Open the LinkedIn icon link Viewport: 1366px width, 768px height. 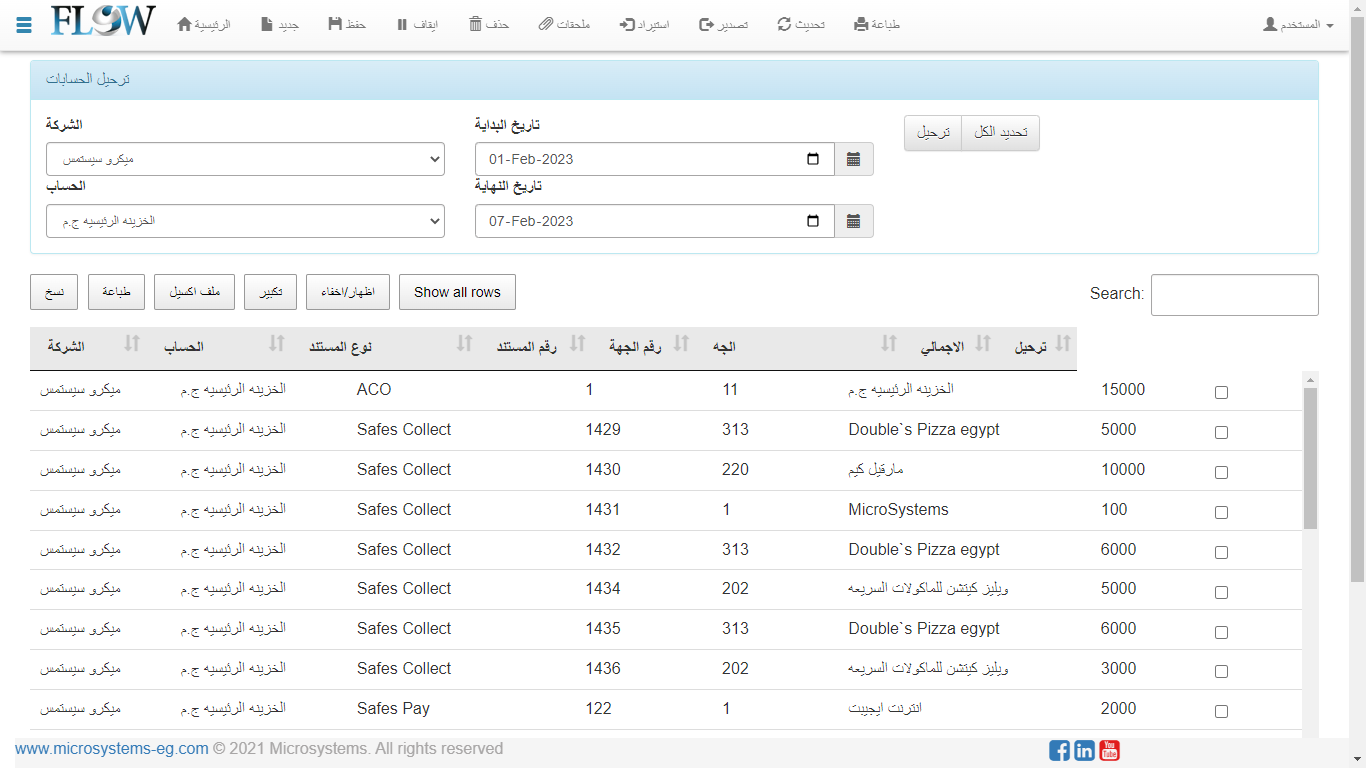1084,750
